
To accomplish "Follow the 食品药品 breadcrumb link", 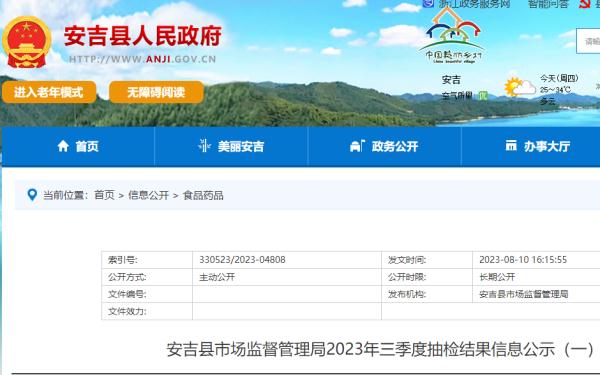I will 203,195.
